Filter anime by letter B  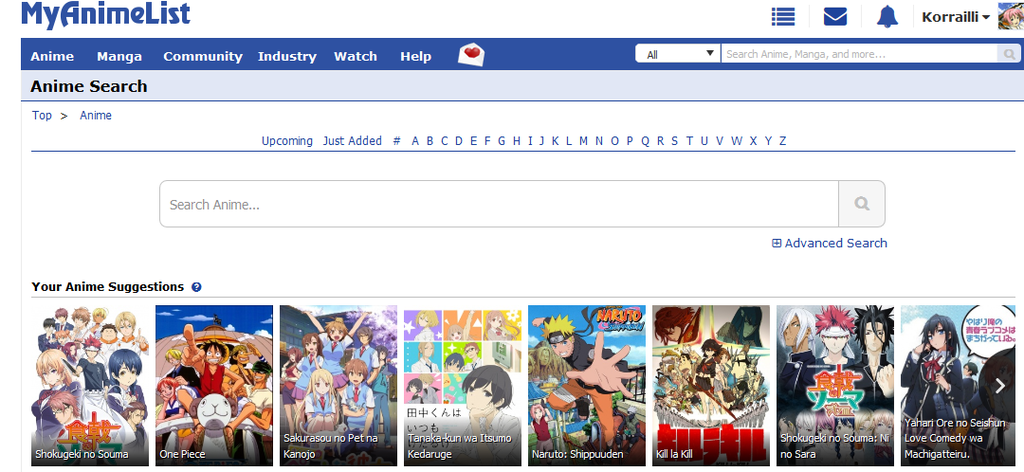[x=430, y=140]
